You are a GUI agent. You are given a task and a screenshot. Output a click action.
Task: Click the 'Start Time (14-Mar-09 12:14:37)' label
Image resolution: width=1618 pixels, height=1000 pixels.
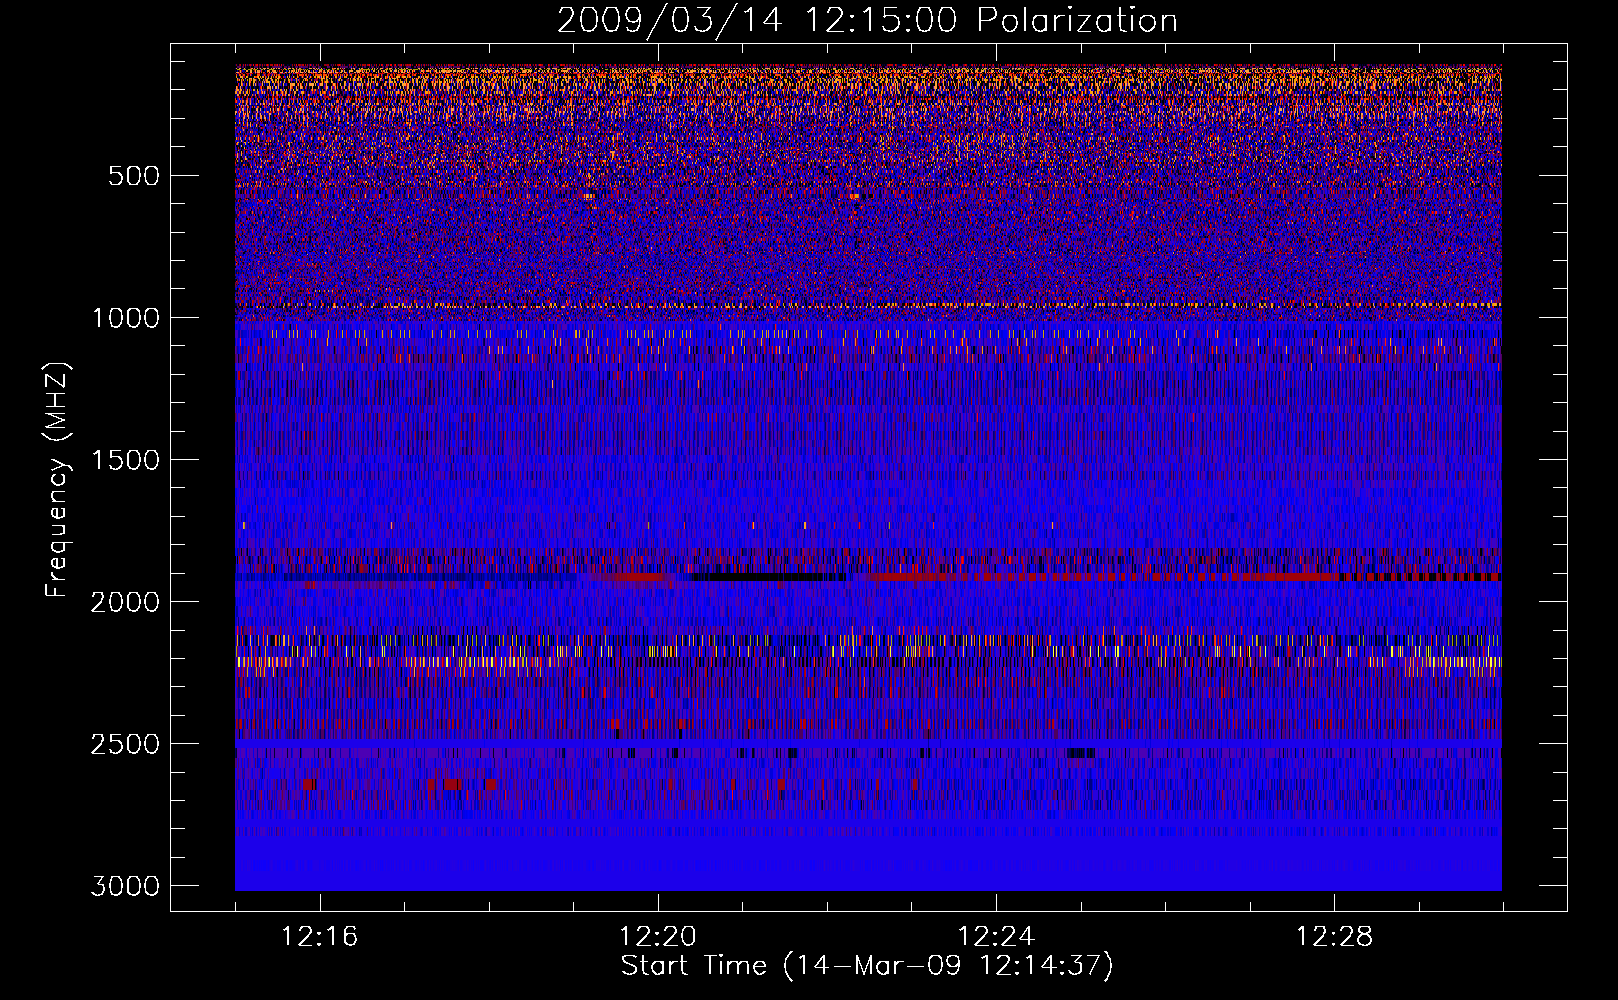(x=867, y=966)
